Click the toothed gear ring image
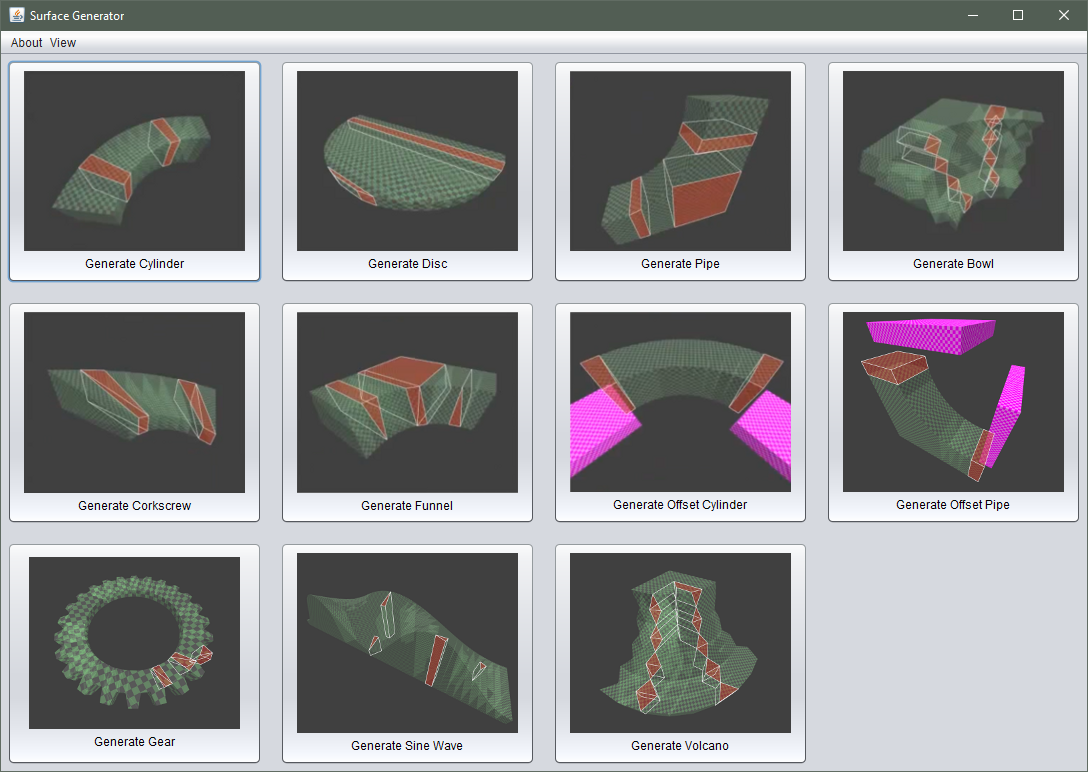Viewport: 1088px width, 772px height. (134, 642)
